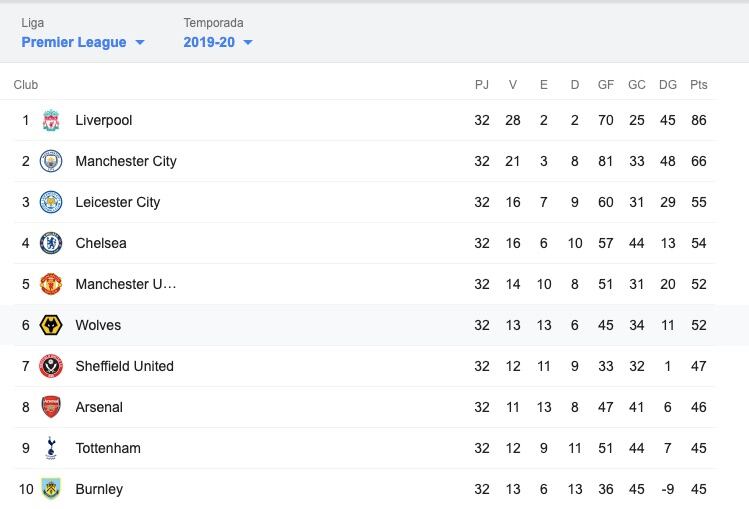
Task: Click the Tottenham club crest icon
Action: (x=51, y=449)
